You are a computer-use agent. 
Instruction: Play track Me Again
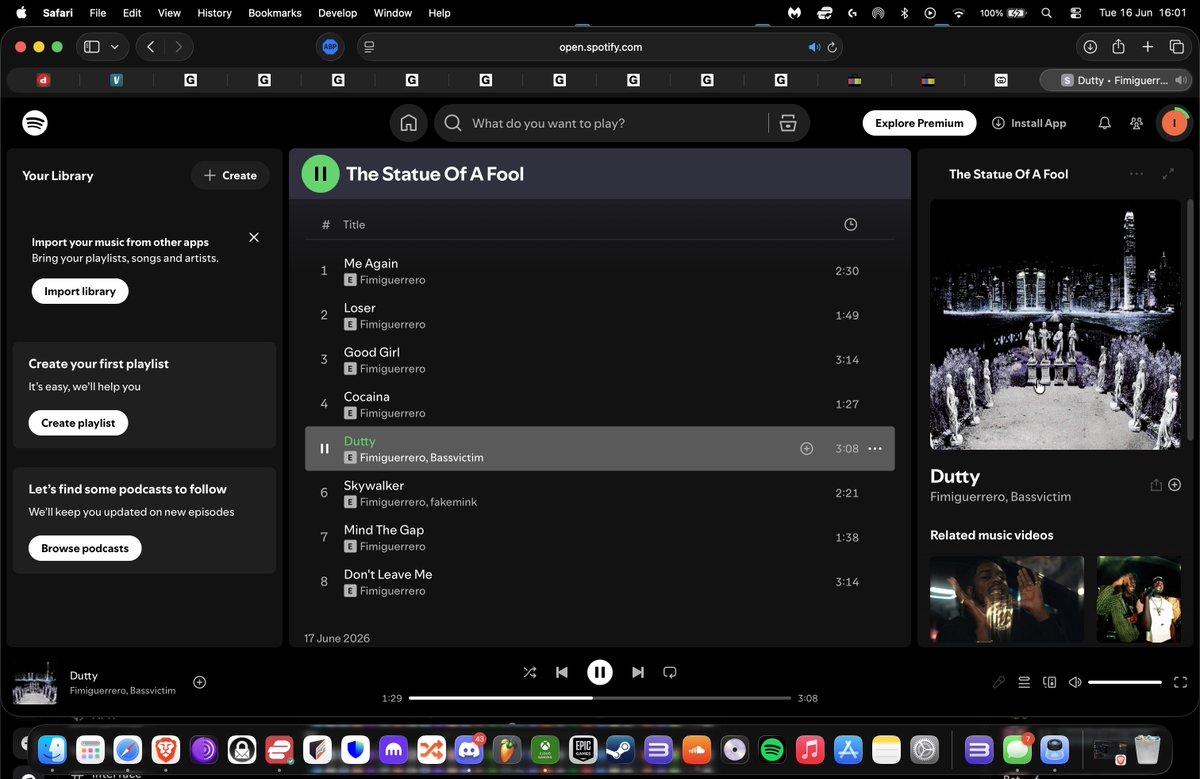pyautogui.click(x=600, y=271)
